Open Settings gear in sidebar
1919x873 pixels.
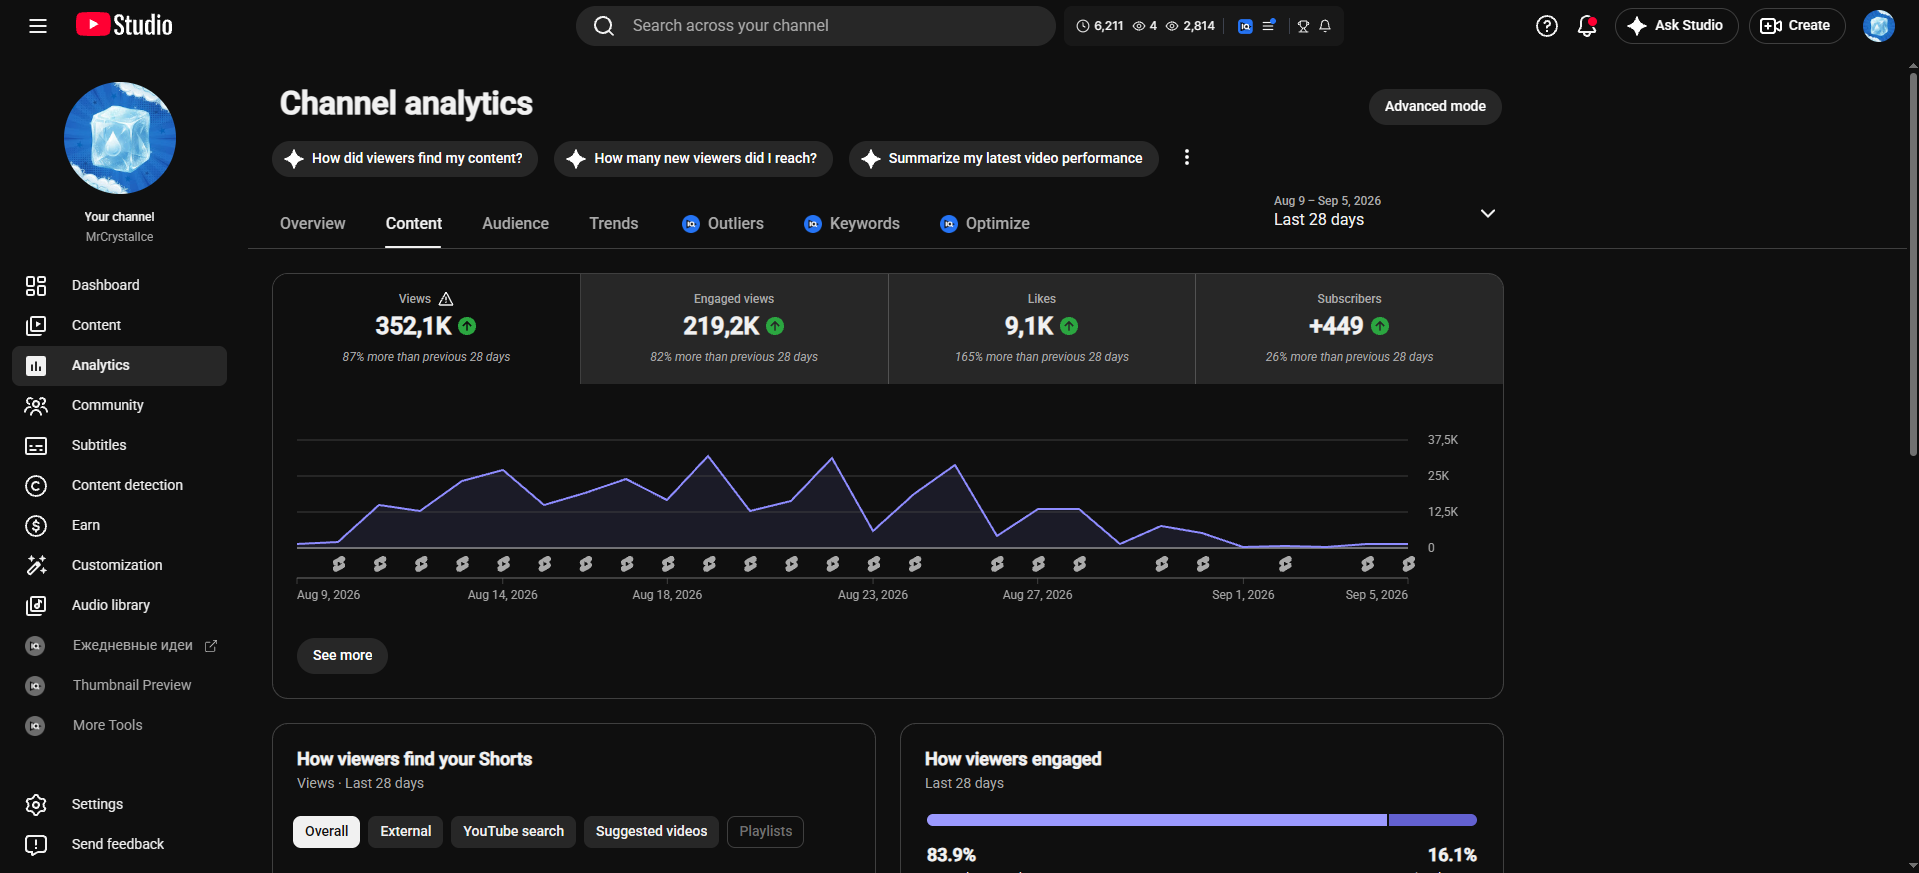(36, 804)
